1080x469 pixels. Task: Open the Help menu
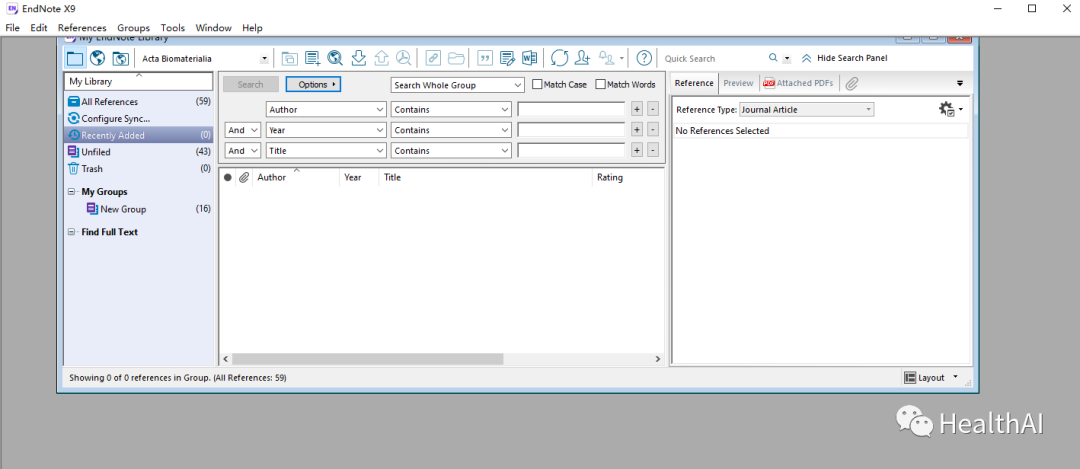pyautogui.click(x=253, y=28)
